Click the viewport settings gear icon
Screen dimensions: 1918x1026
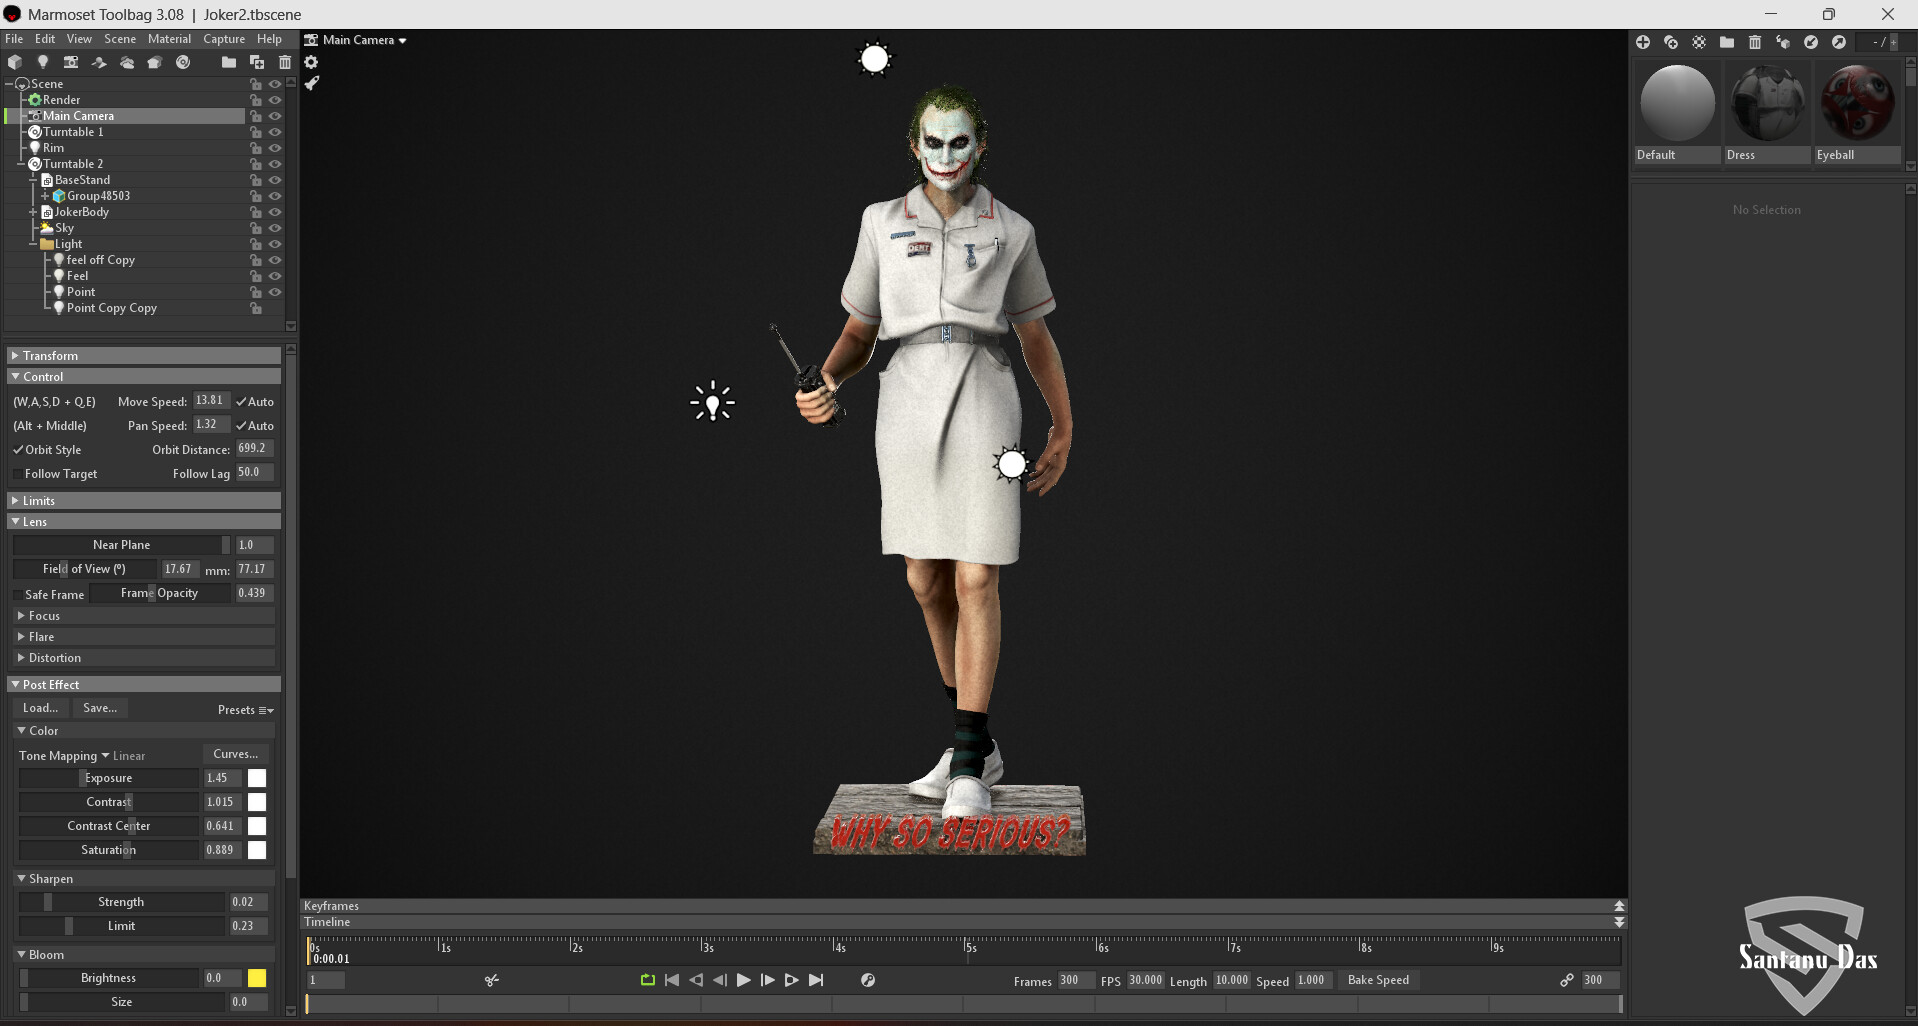(x=311, y=62)
